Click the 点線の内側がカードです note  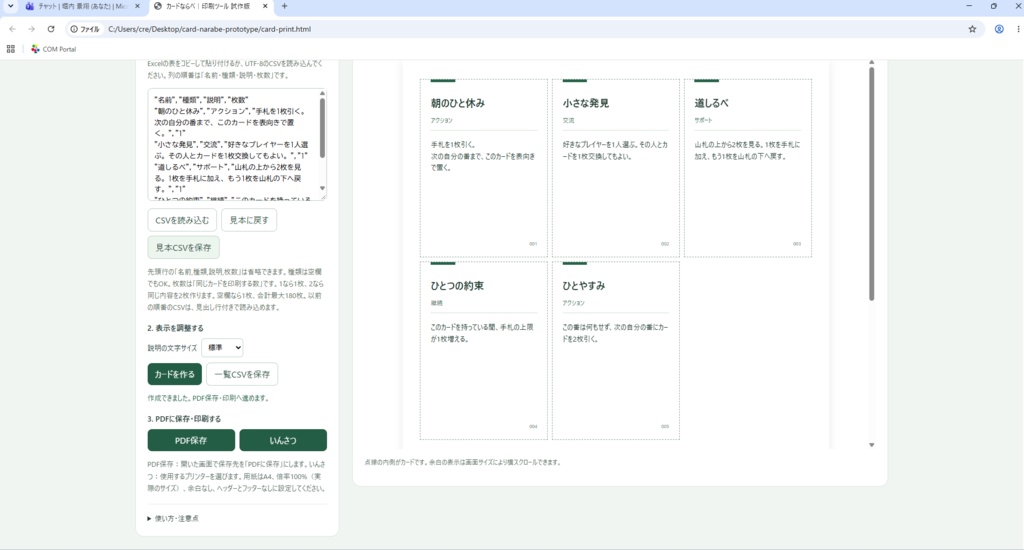coord(462,462)
